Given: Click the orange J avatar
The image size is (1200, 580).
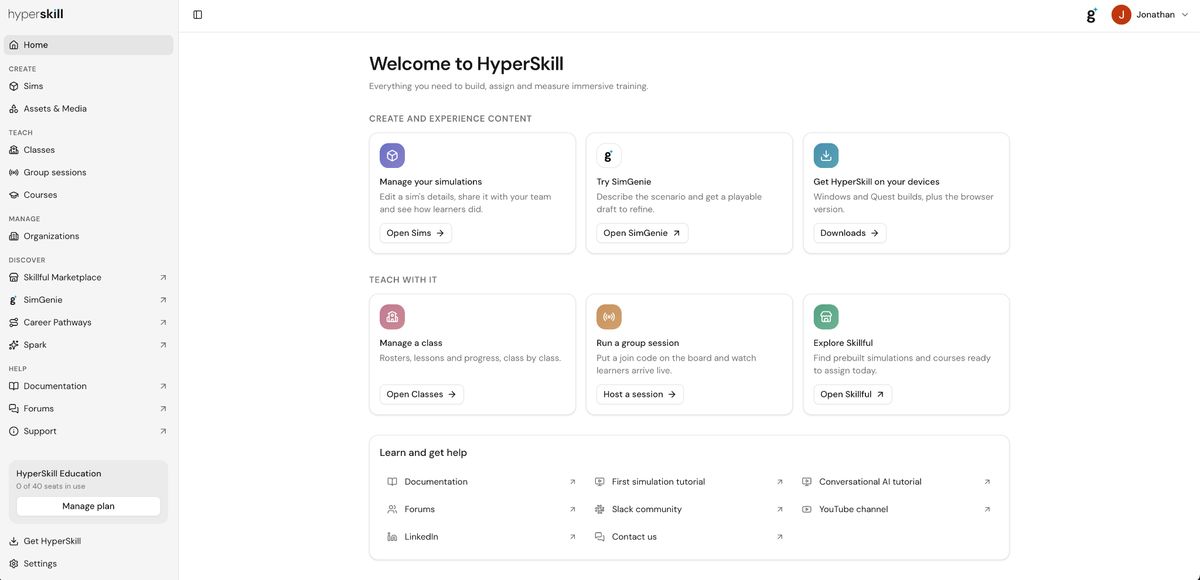Looking at the screenshot, I should point(1121,15).
